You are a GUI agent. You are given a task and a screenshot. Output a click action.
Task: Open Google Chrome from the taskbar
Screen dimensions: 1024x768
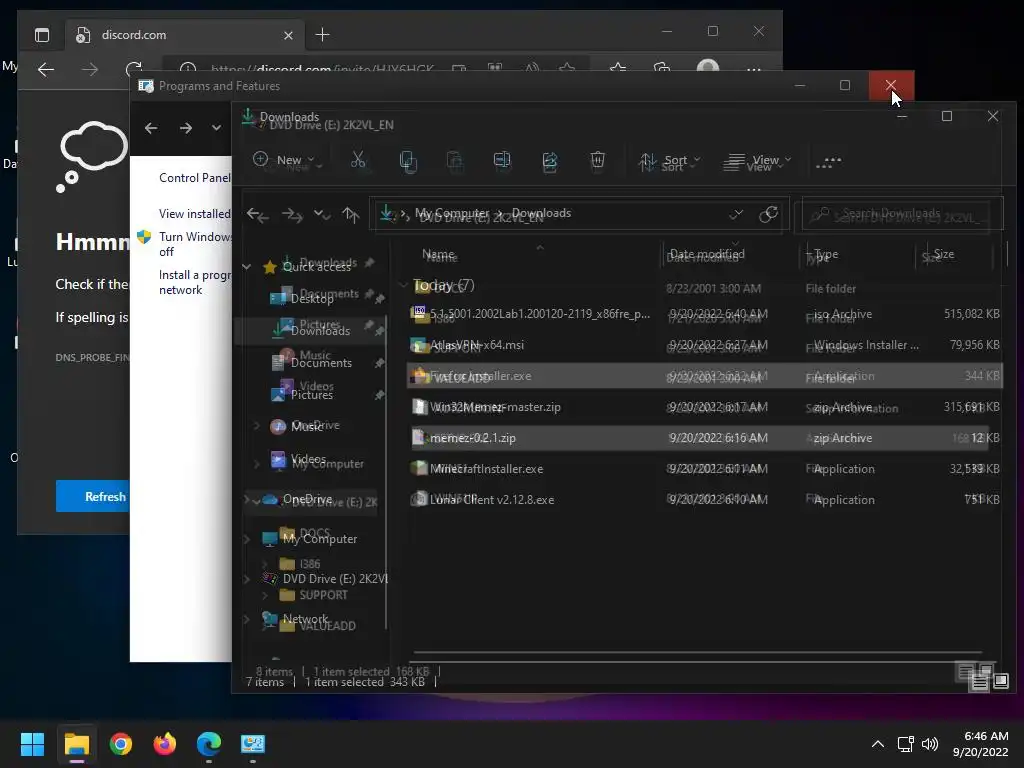121,743
